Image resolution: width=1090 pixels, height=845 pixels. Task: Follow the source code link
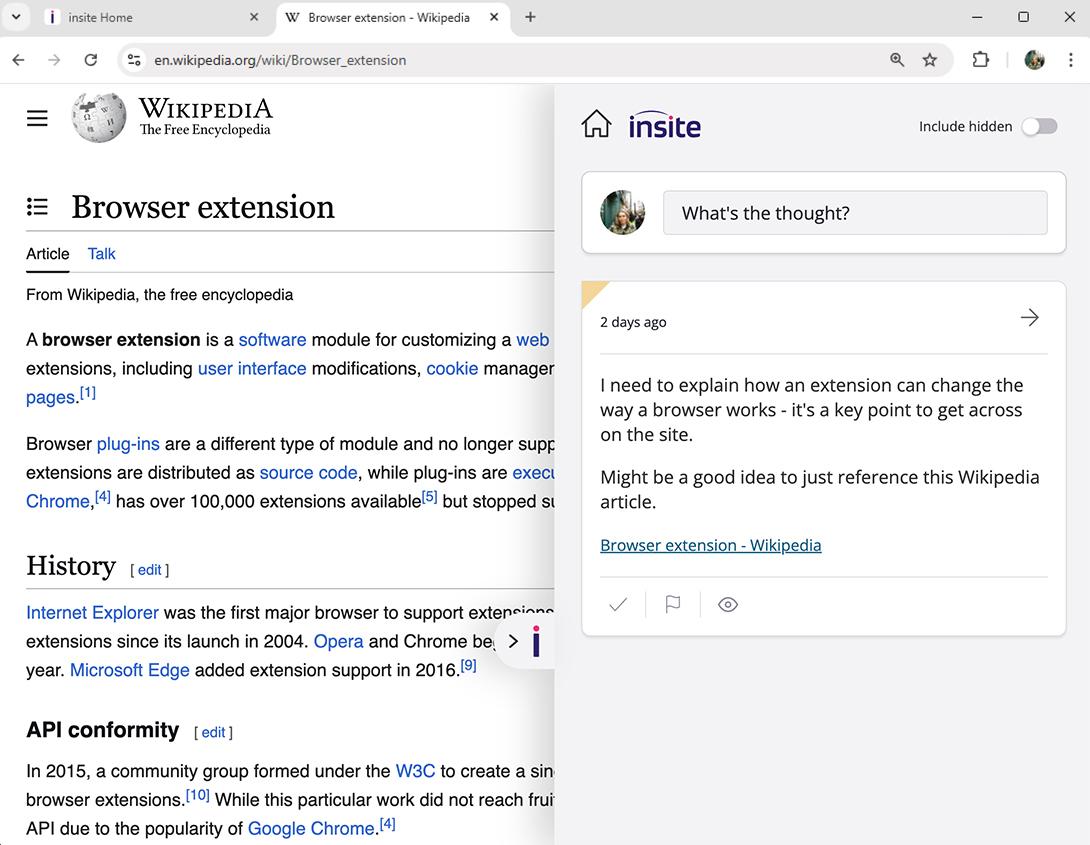[309, 473]
